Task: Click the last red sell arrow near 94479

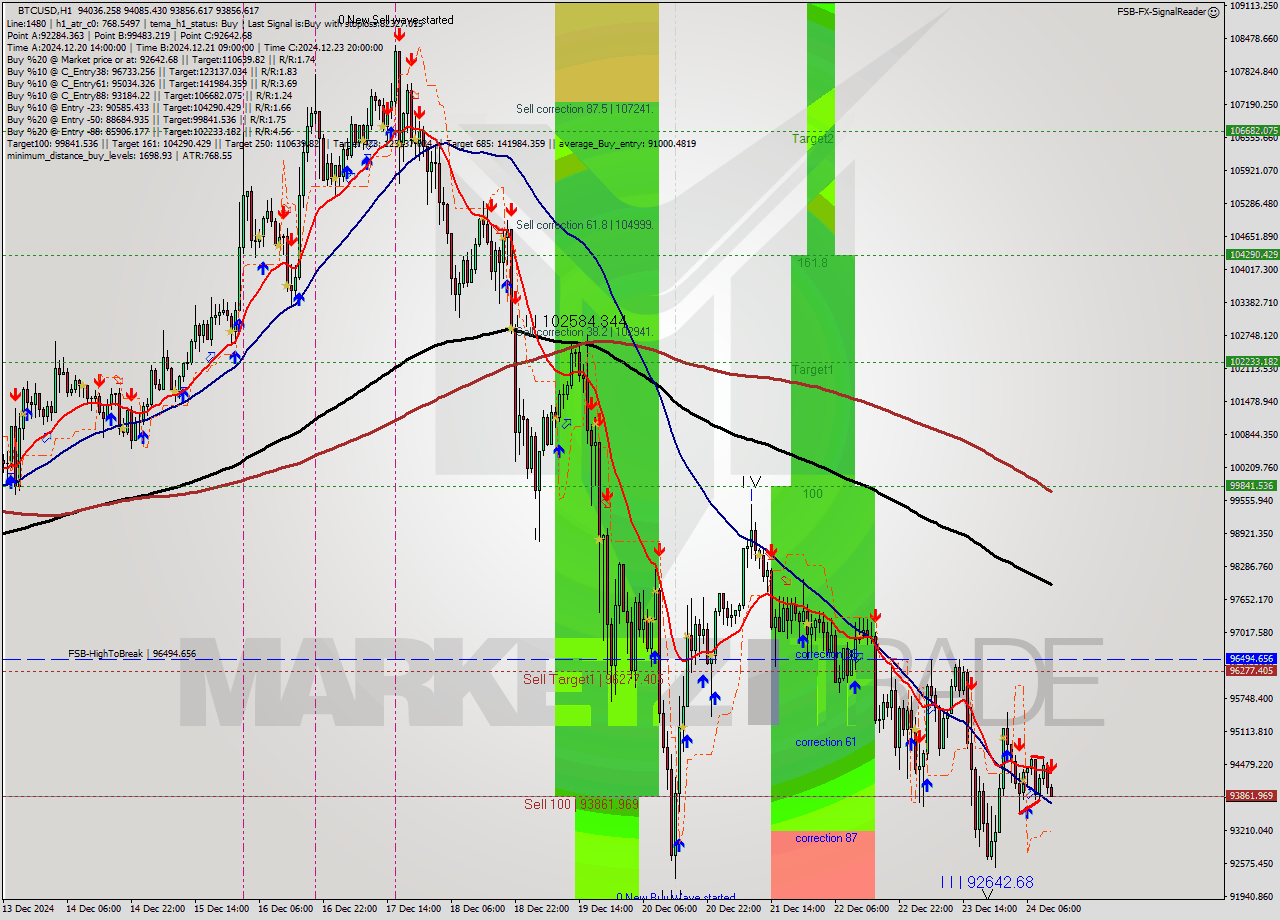Action: tap(1051, 767)
